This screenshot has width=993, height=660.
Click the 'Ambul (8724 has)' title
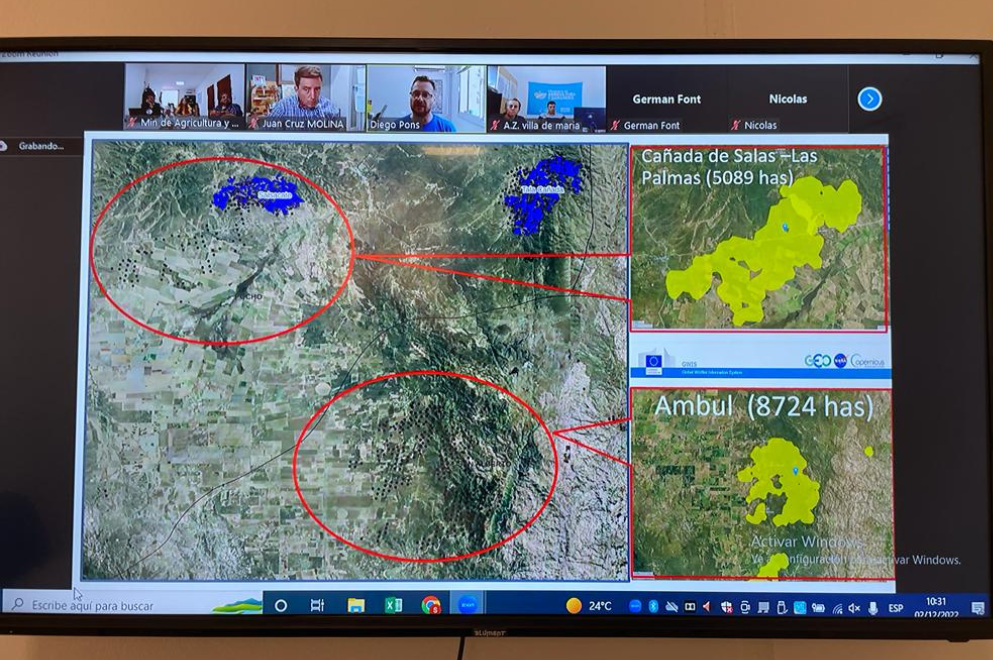coord(764,406)
